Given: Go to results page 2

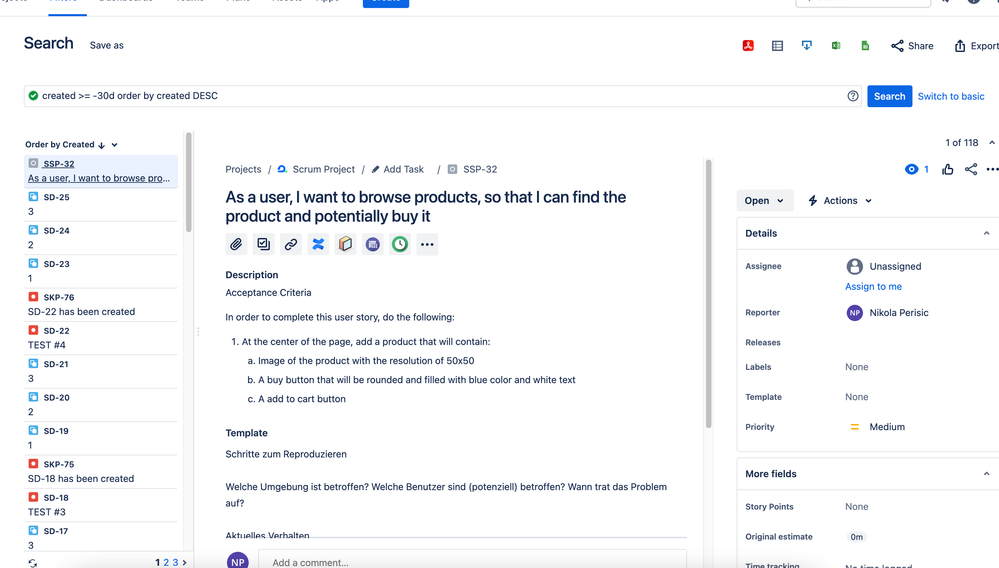Looking at the screenshot, I should click(x=166, y=562).
